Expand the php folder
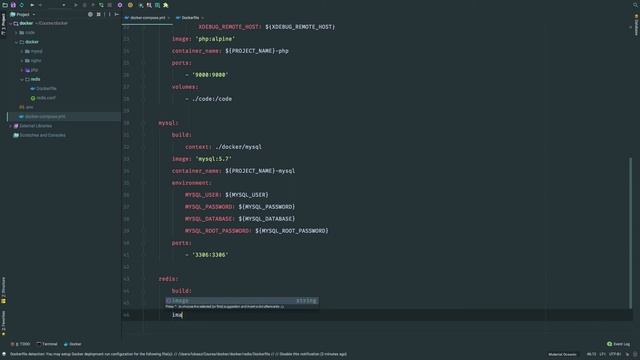The width and height of the screenshot is (640, 360). (x=22, y=70)
